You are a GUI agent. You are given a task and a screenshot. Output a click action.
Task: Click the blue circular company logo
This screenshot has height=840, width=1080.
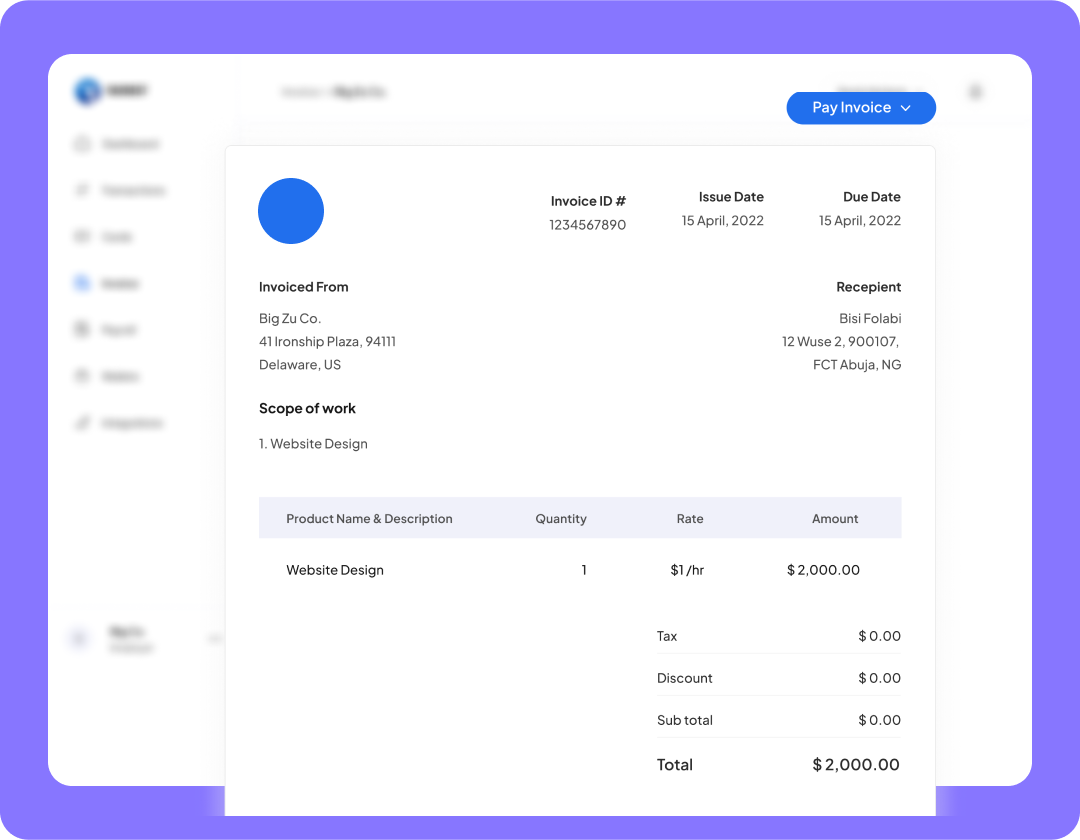click(291, 211)
